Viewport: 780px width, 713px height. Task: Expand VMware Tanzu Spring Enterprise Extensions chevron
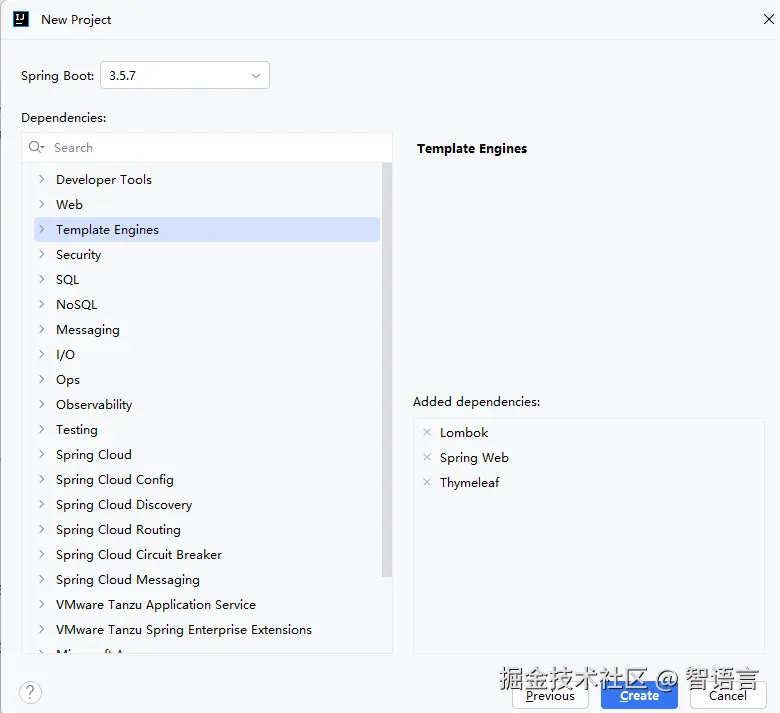pos(42,629)
